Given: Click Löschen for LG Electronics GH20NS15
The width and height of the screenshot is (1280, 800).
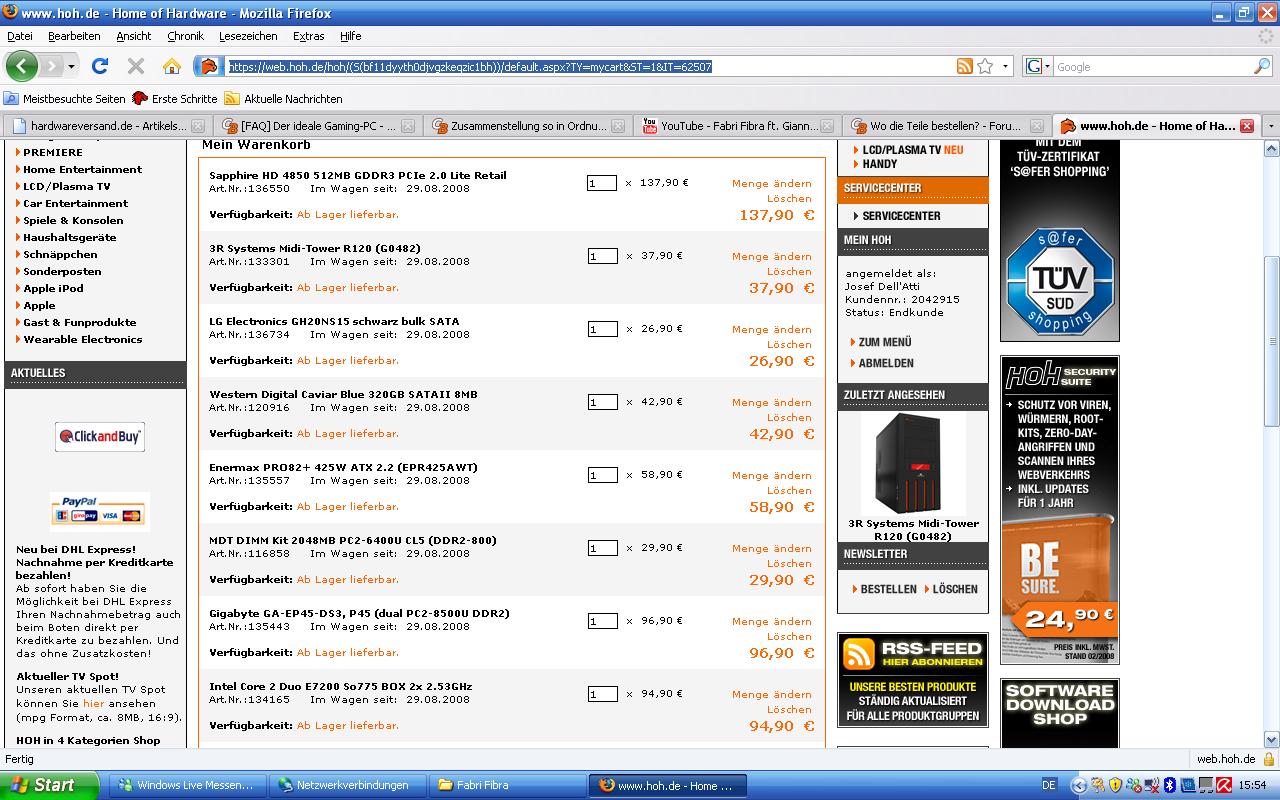Looking at the screenshot, I should coord(790,344).
